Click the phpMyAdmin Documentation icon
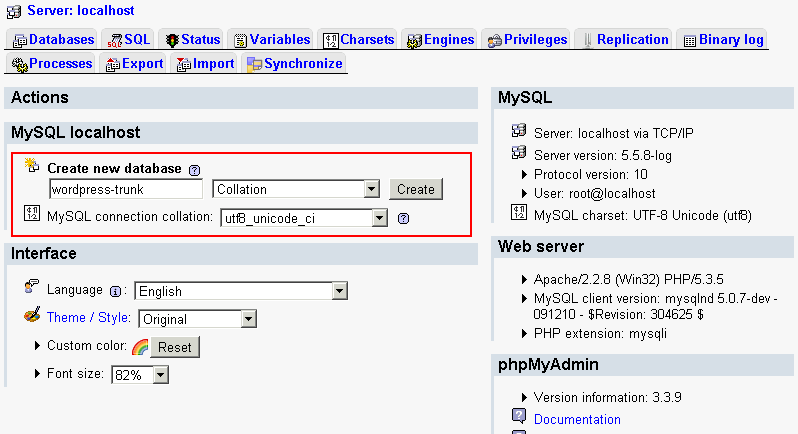798x434 pixels. point(519,418)
